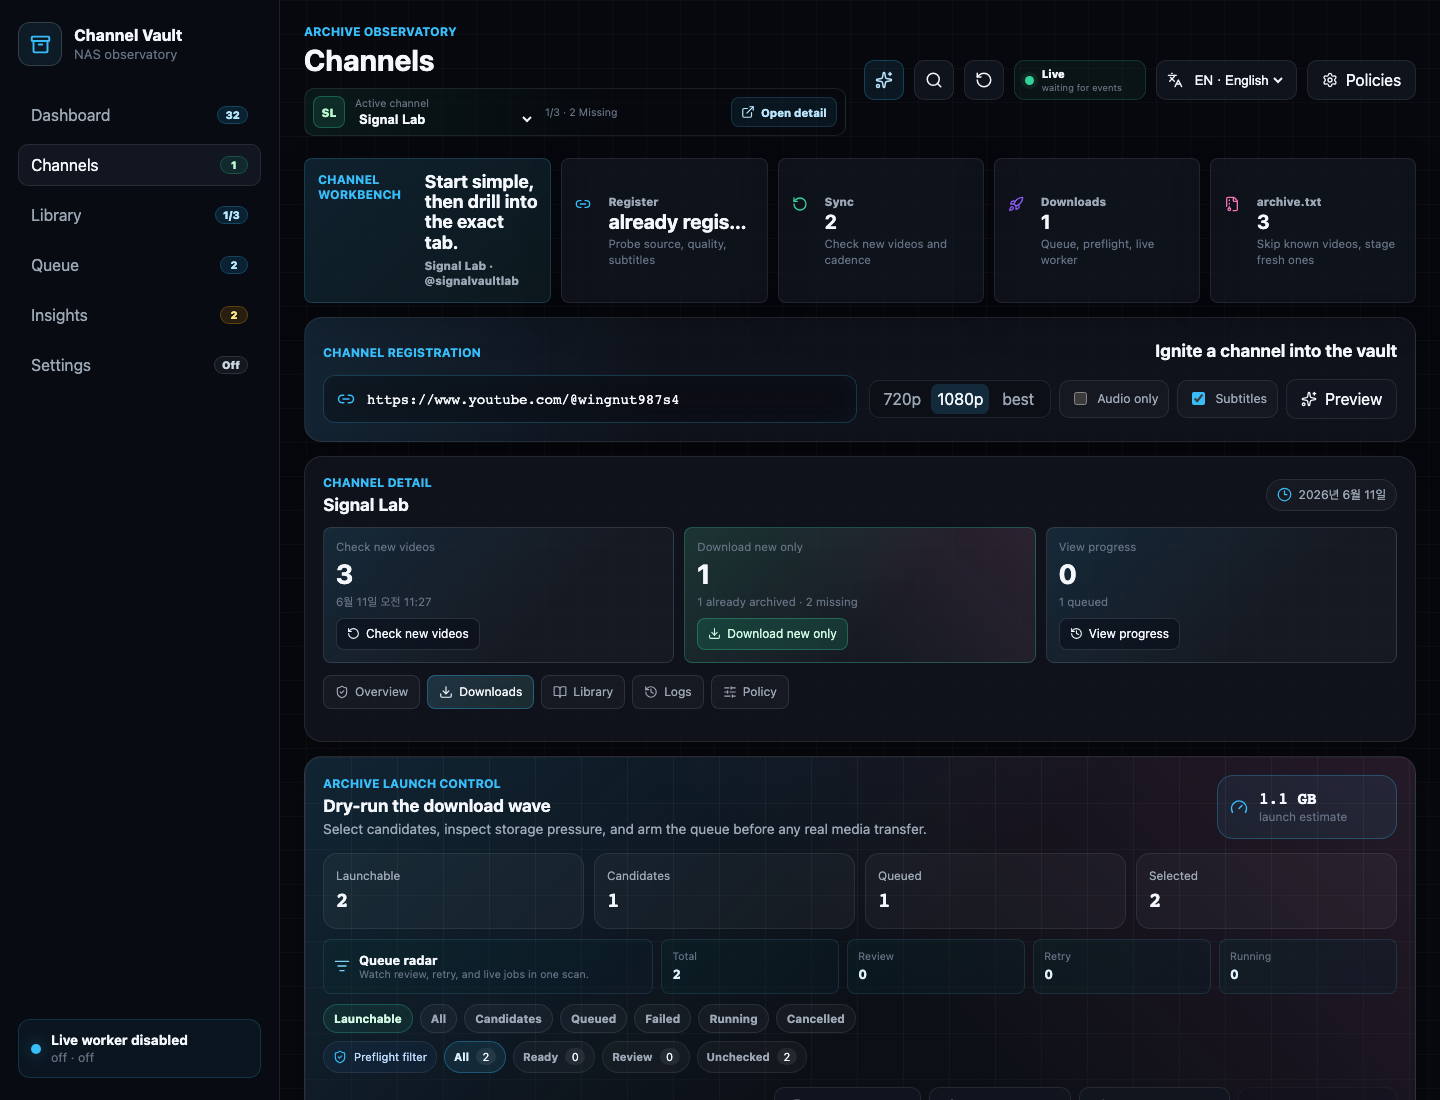Click the Policies button
This screenshot has height=1100, width=1440.
[x=1361, y=80]
